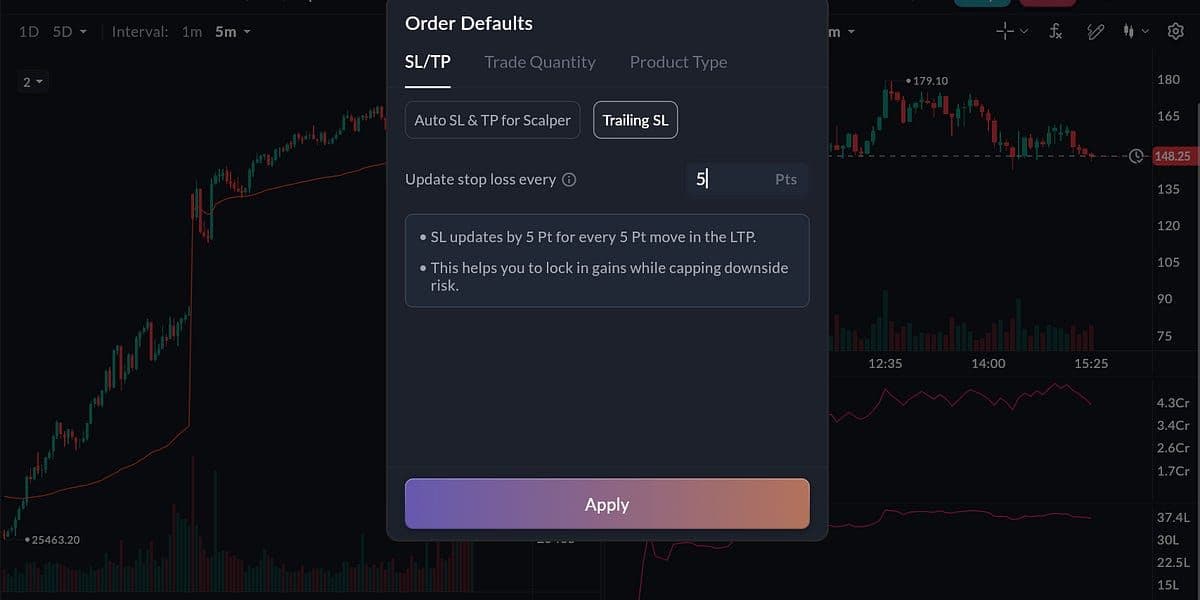Switch to the Product Type tab
The image size is (1200, 600).
[678, 62]
